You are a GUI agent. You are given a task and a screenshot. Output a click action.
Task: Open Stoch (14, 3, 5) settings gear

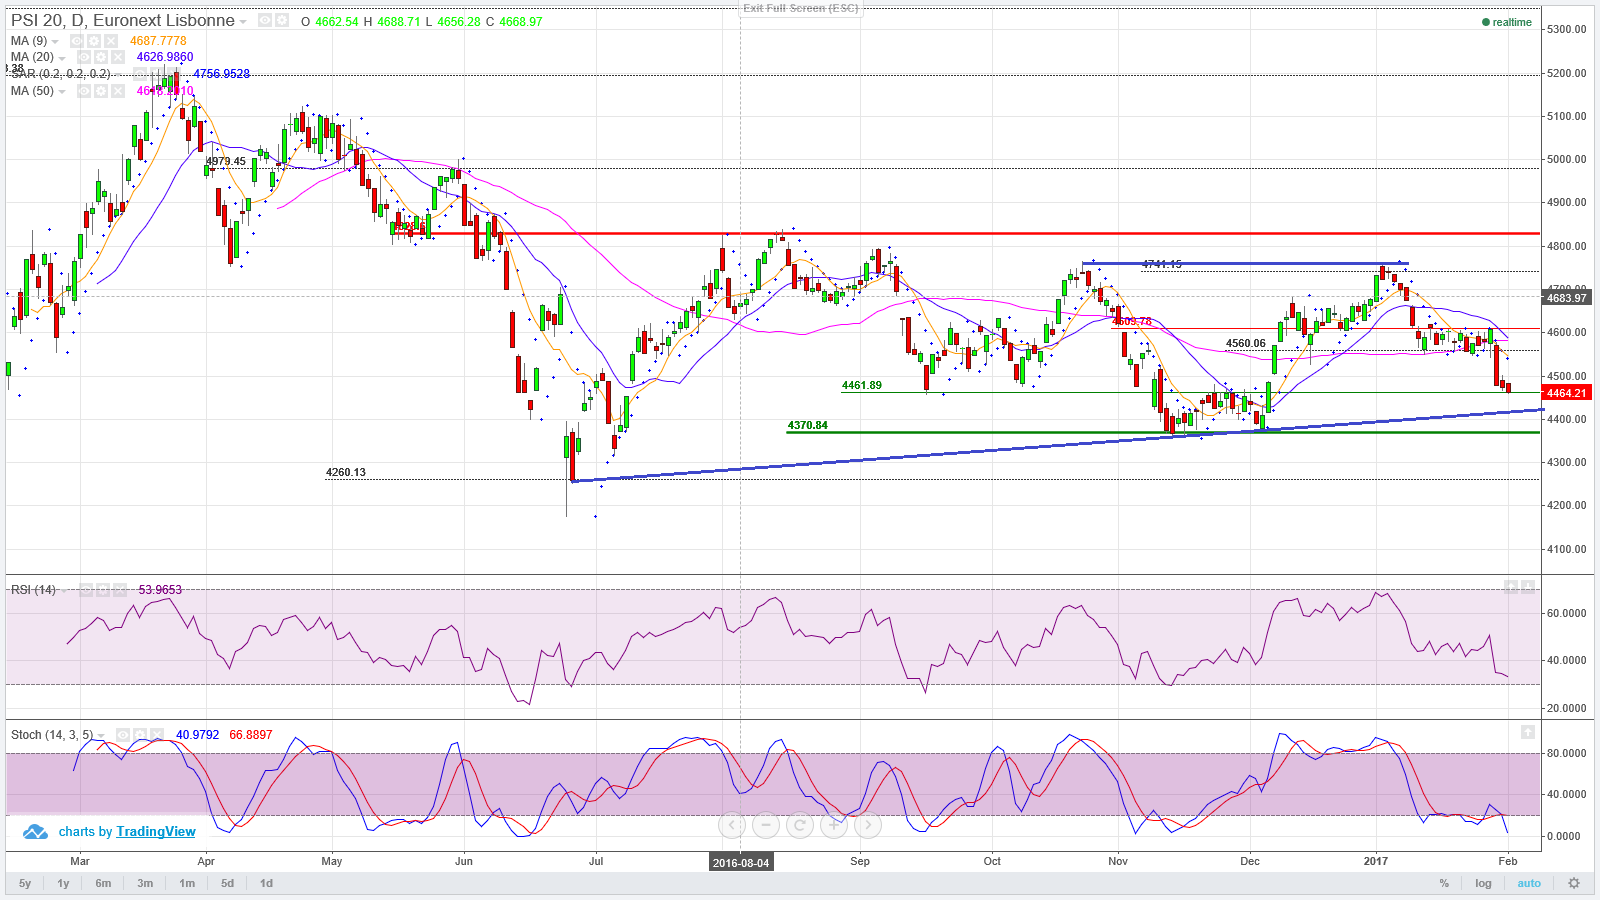coord(140,735)
